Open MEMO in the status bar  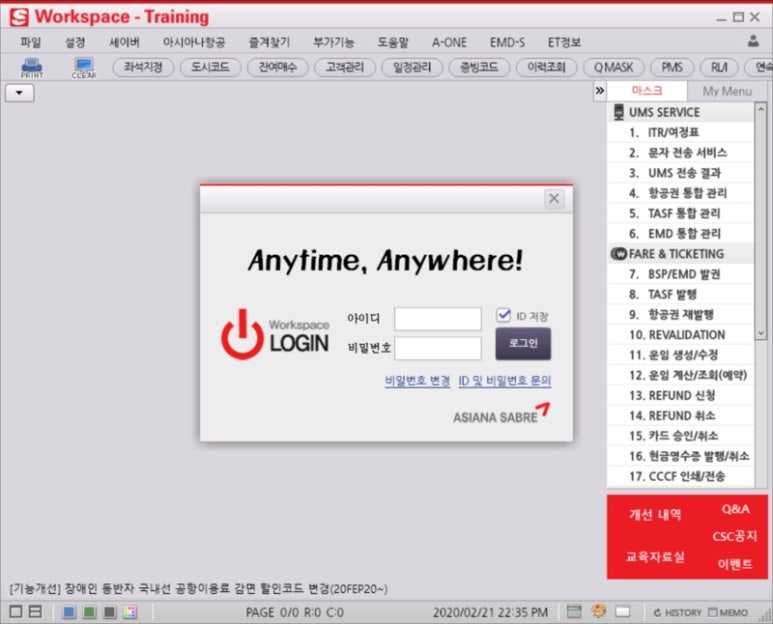tap(728, 613)
